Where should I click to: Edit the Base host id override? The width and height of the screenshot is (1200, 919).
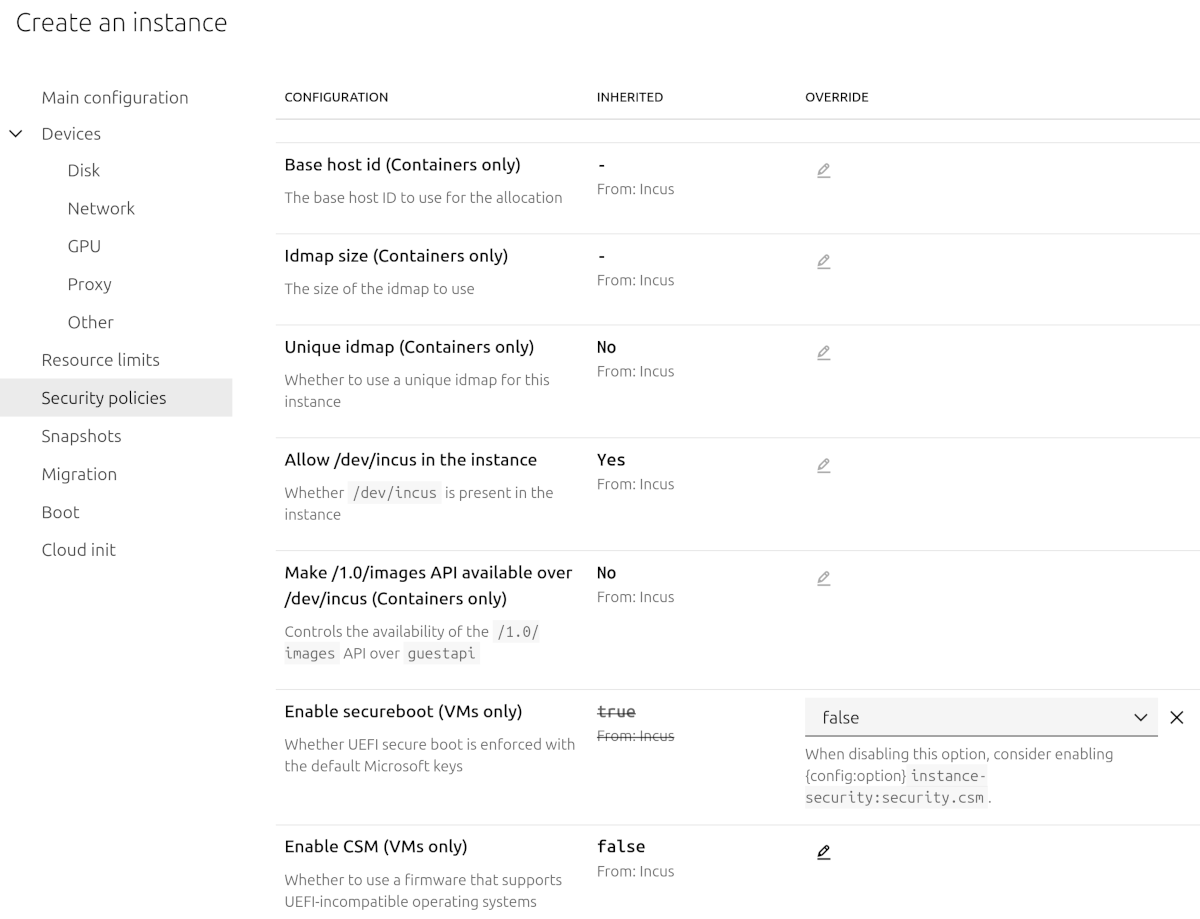click(823, 170)
